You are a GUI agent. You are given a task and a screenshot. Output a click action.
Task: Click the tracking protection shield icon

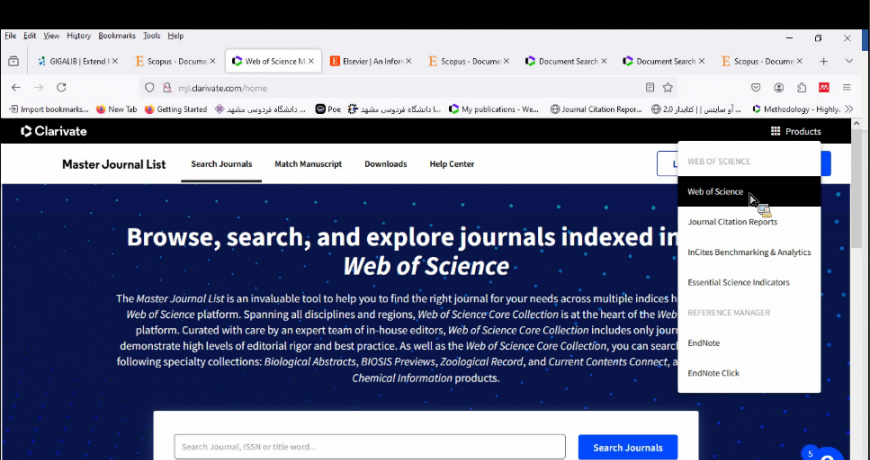pyautogui.click(x=149, y=88)
